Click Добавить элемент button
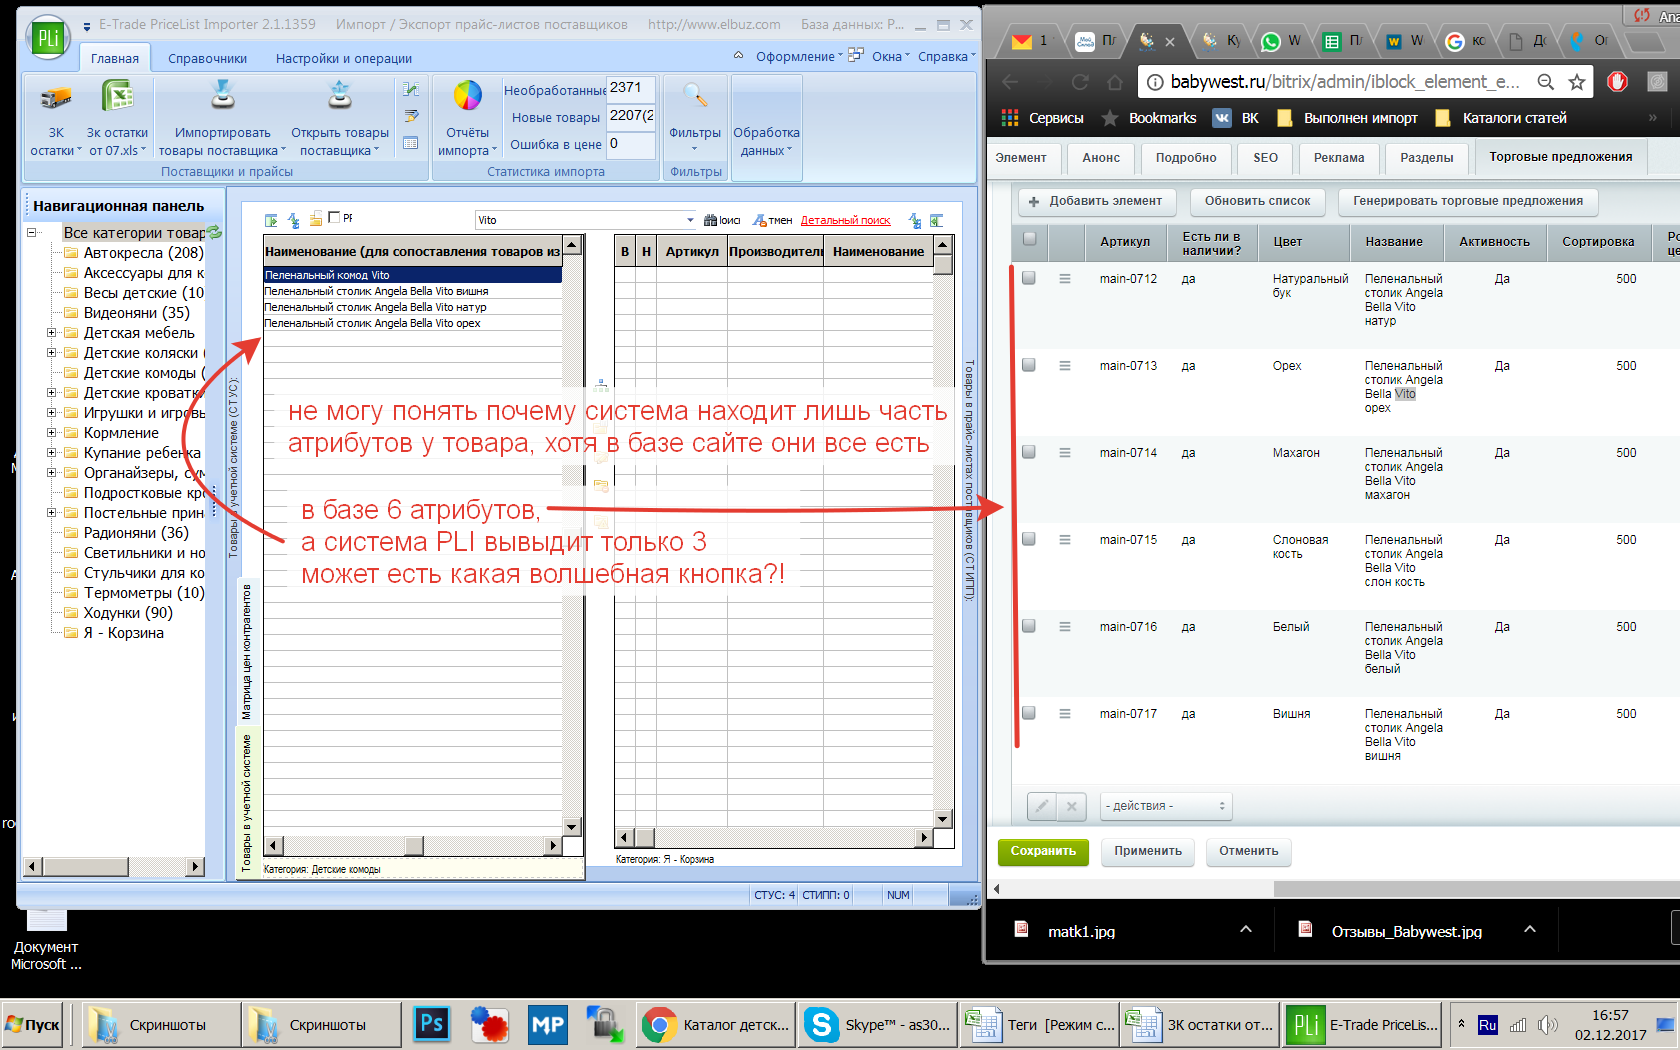1680x1050 pixels. pyautogui.click(x=1096, y=201)
